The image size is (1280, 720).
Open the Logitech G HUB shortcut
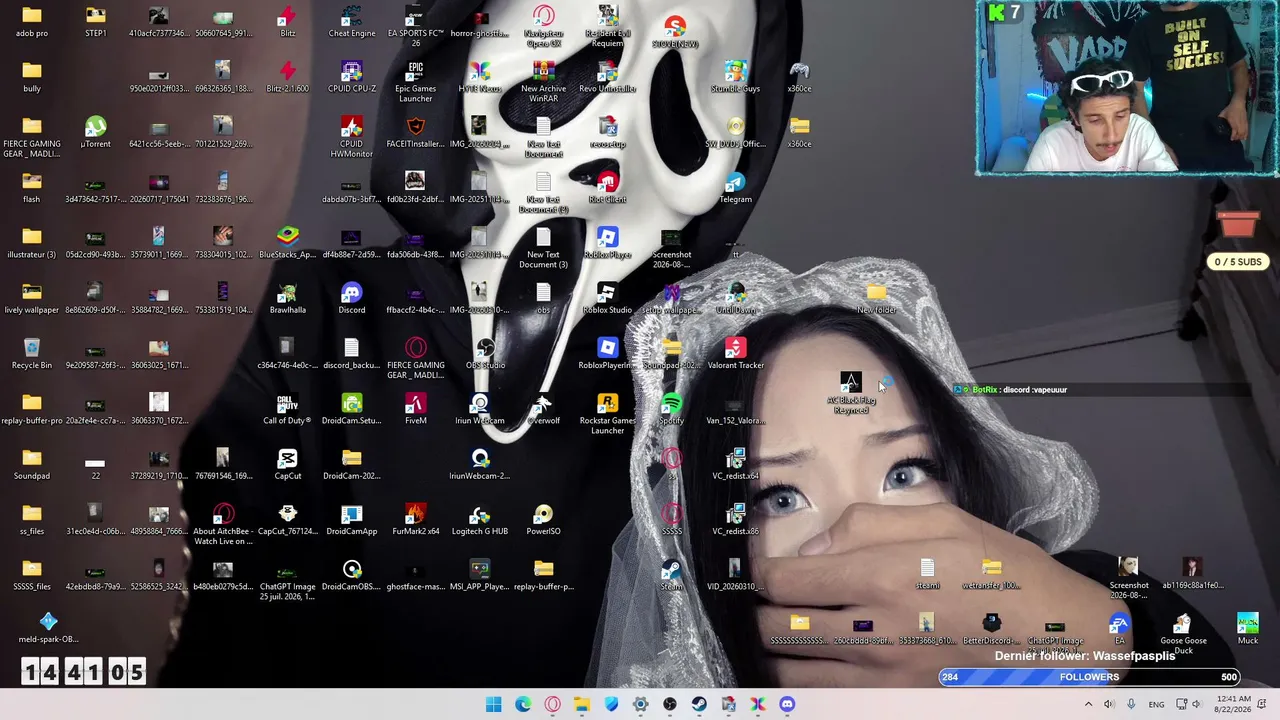(x=479, y=519)
